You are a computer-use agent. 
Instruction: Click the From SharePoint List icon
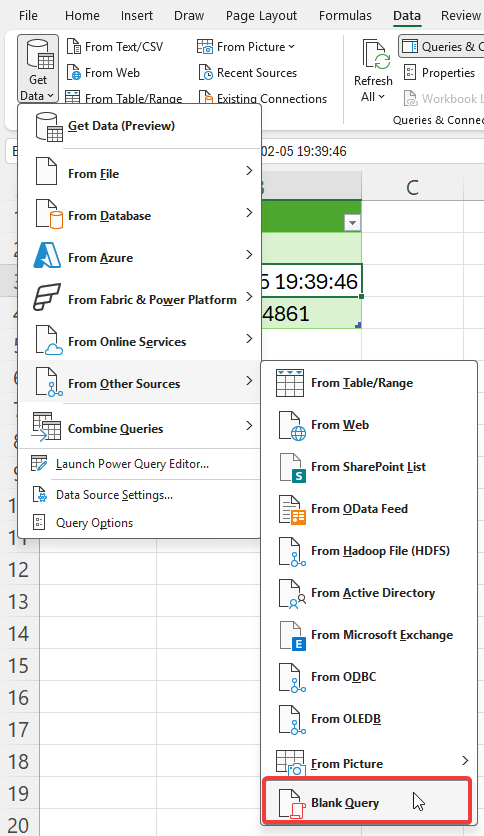[292, 468]
